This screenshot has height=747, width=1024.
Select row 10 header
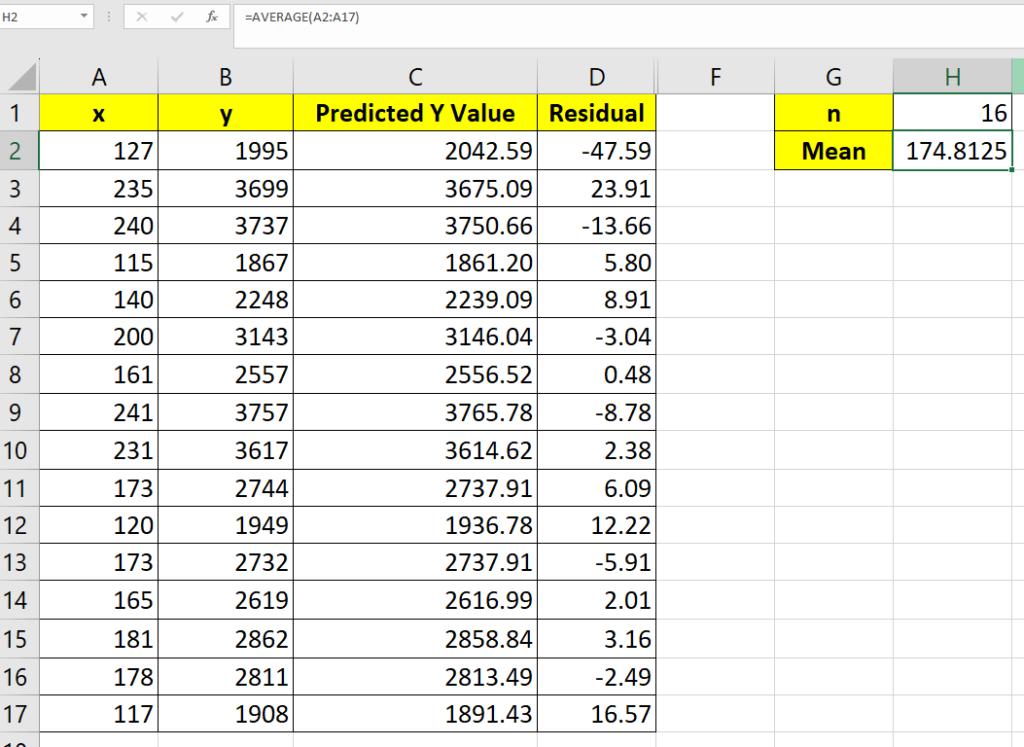click(x=18, y=450)
